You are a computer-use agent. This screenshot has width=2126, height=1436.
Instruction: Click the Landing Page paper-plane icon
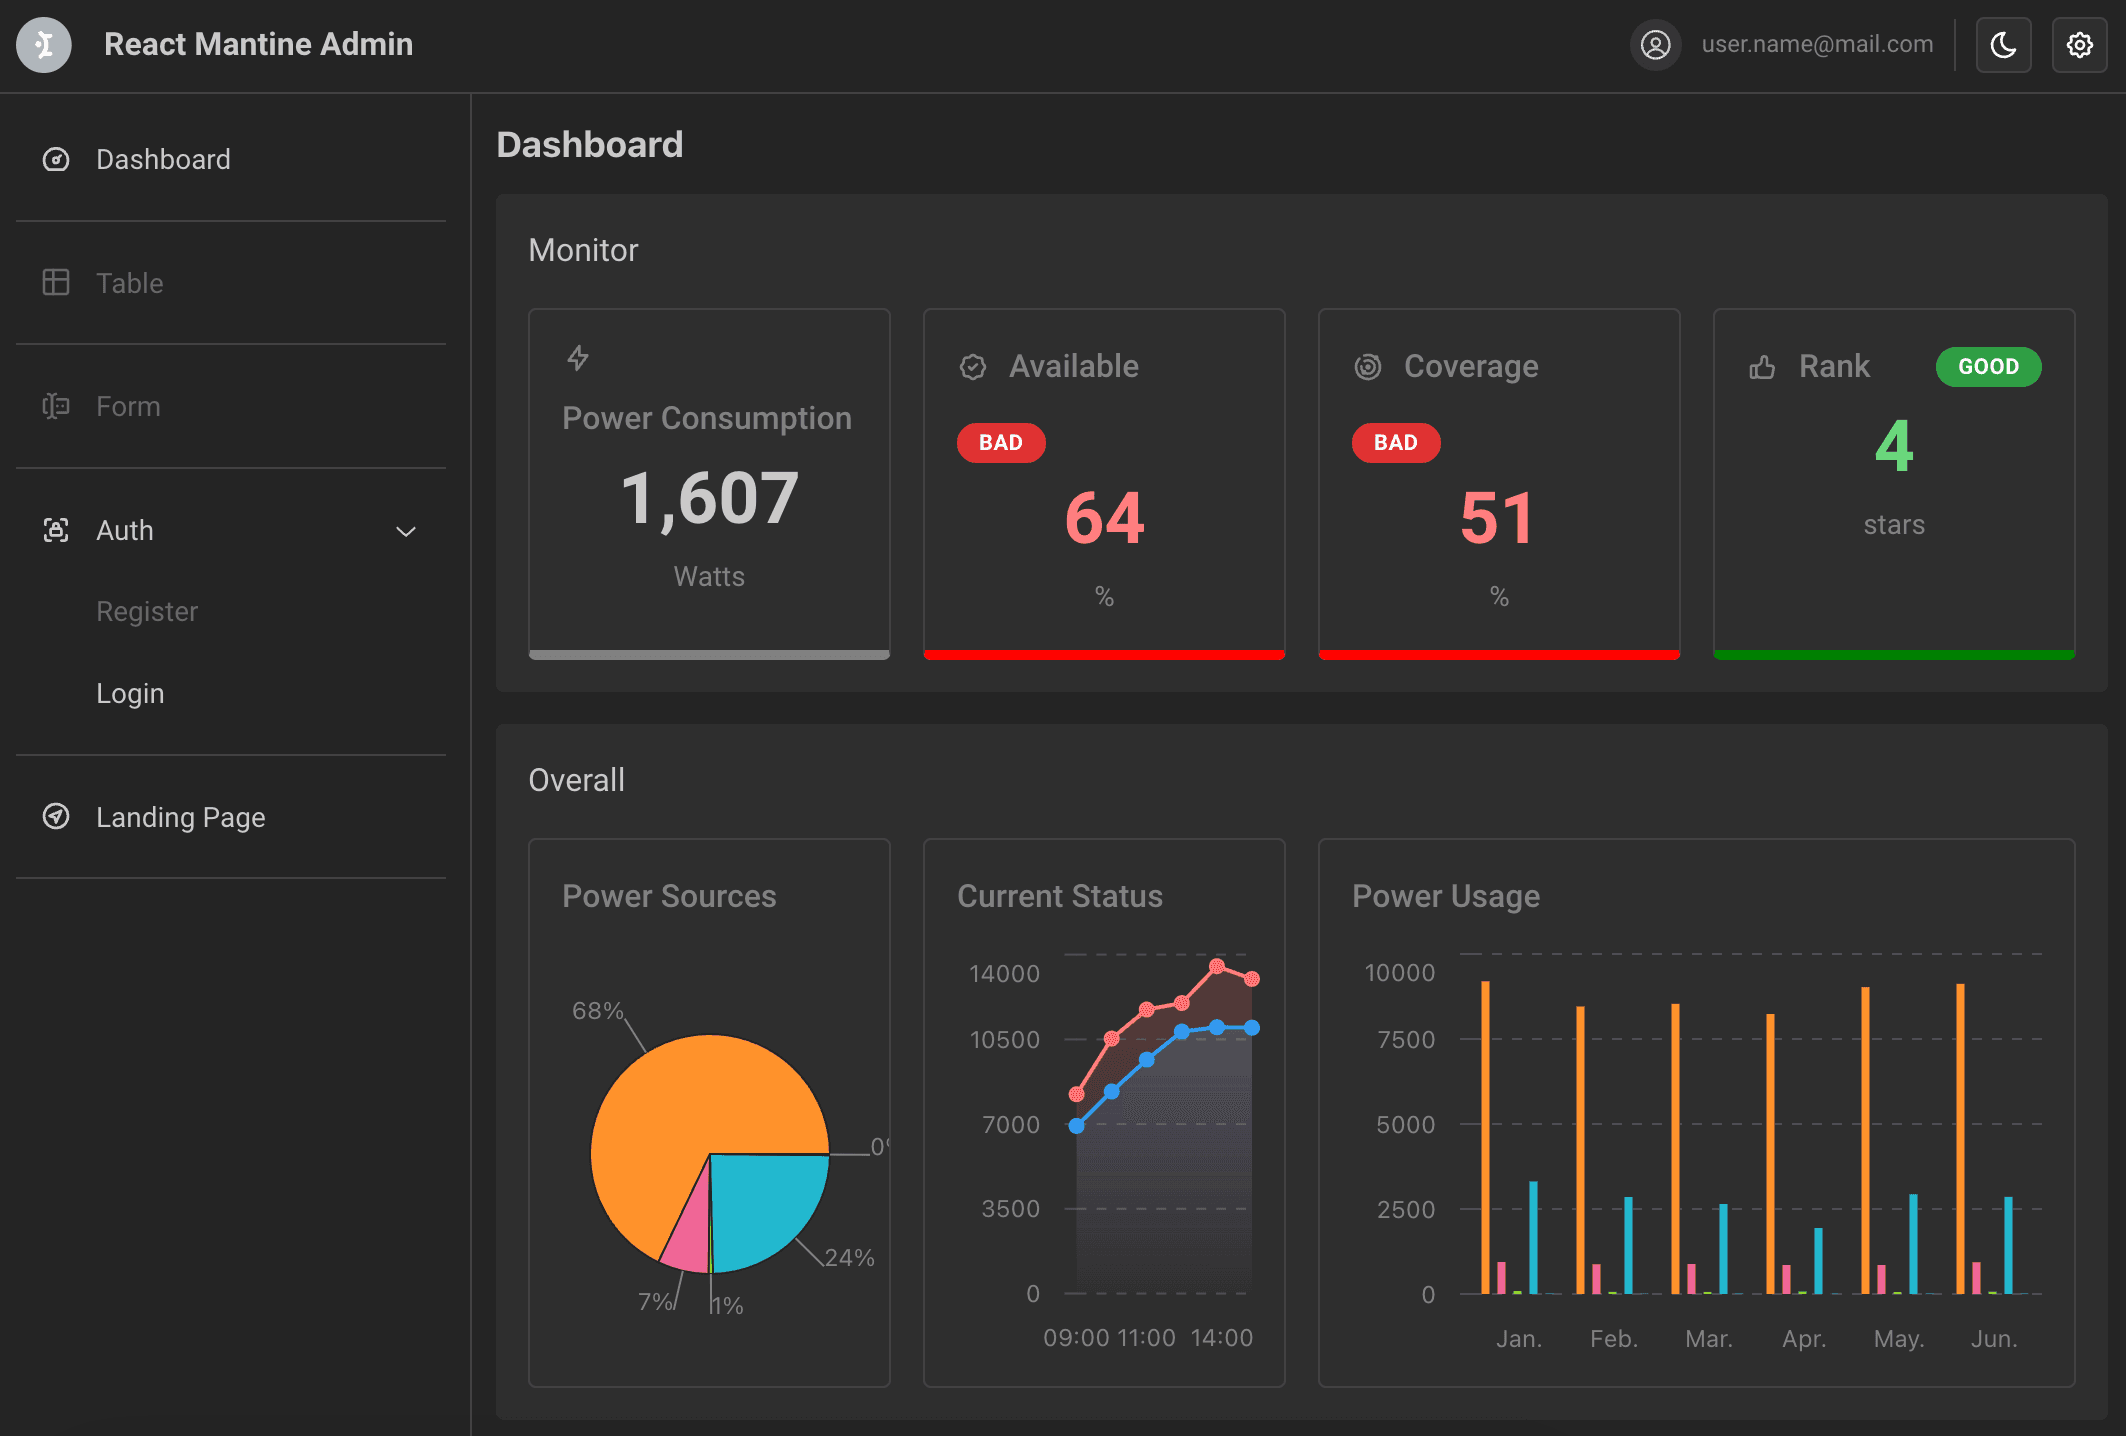click(x=56, y=816)
